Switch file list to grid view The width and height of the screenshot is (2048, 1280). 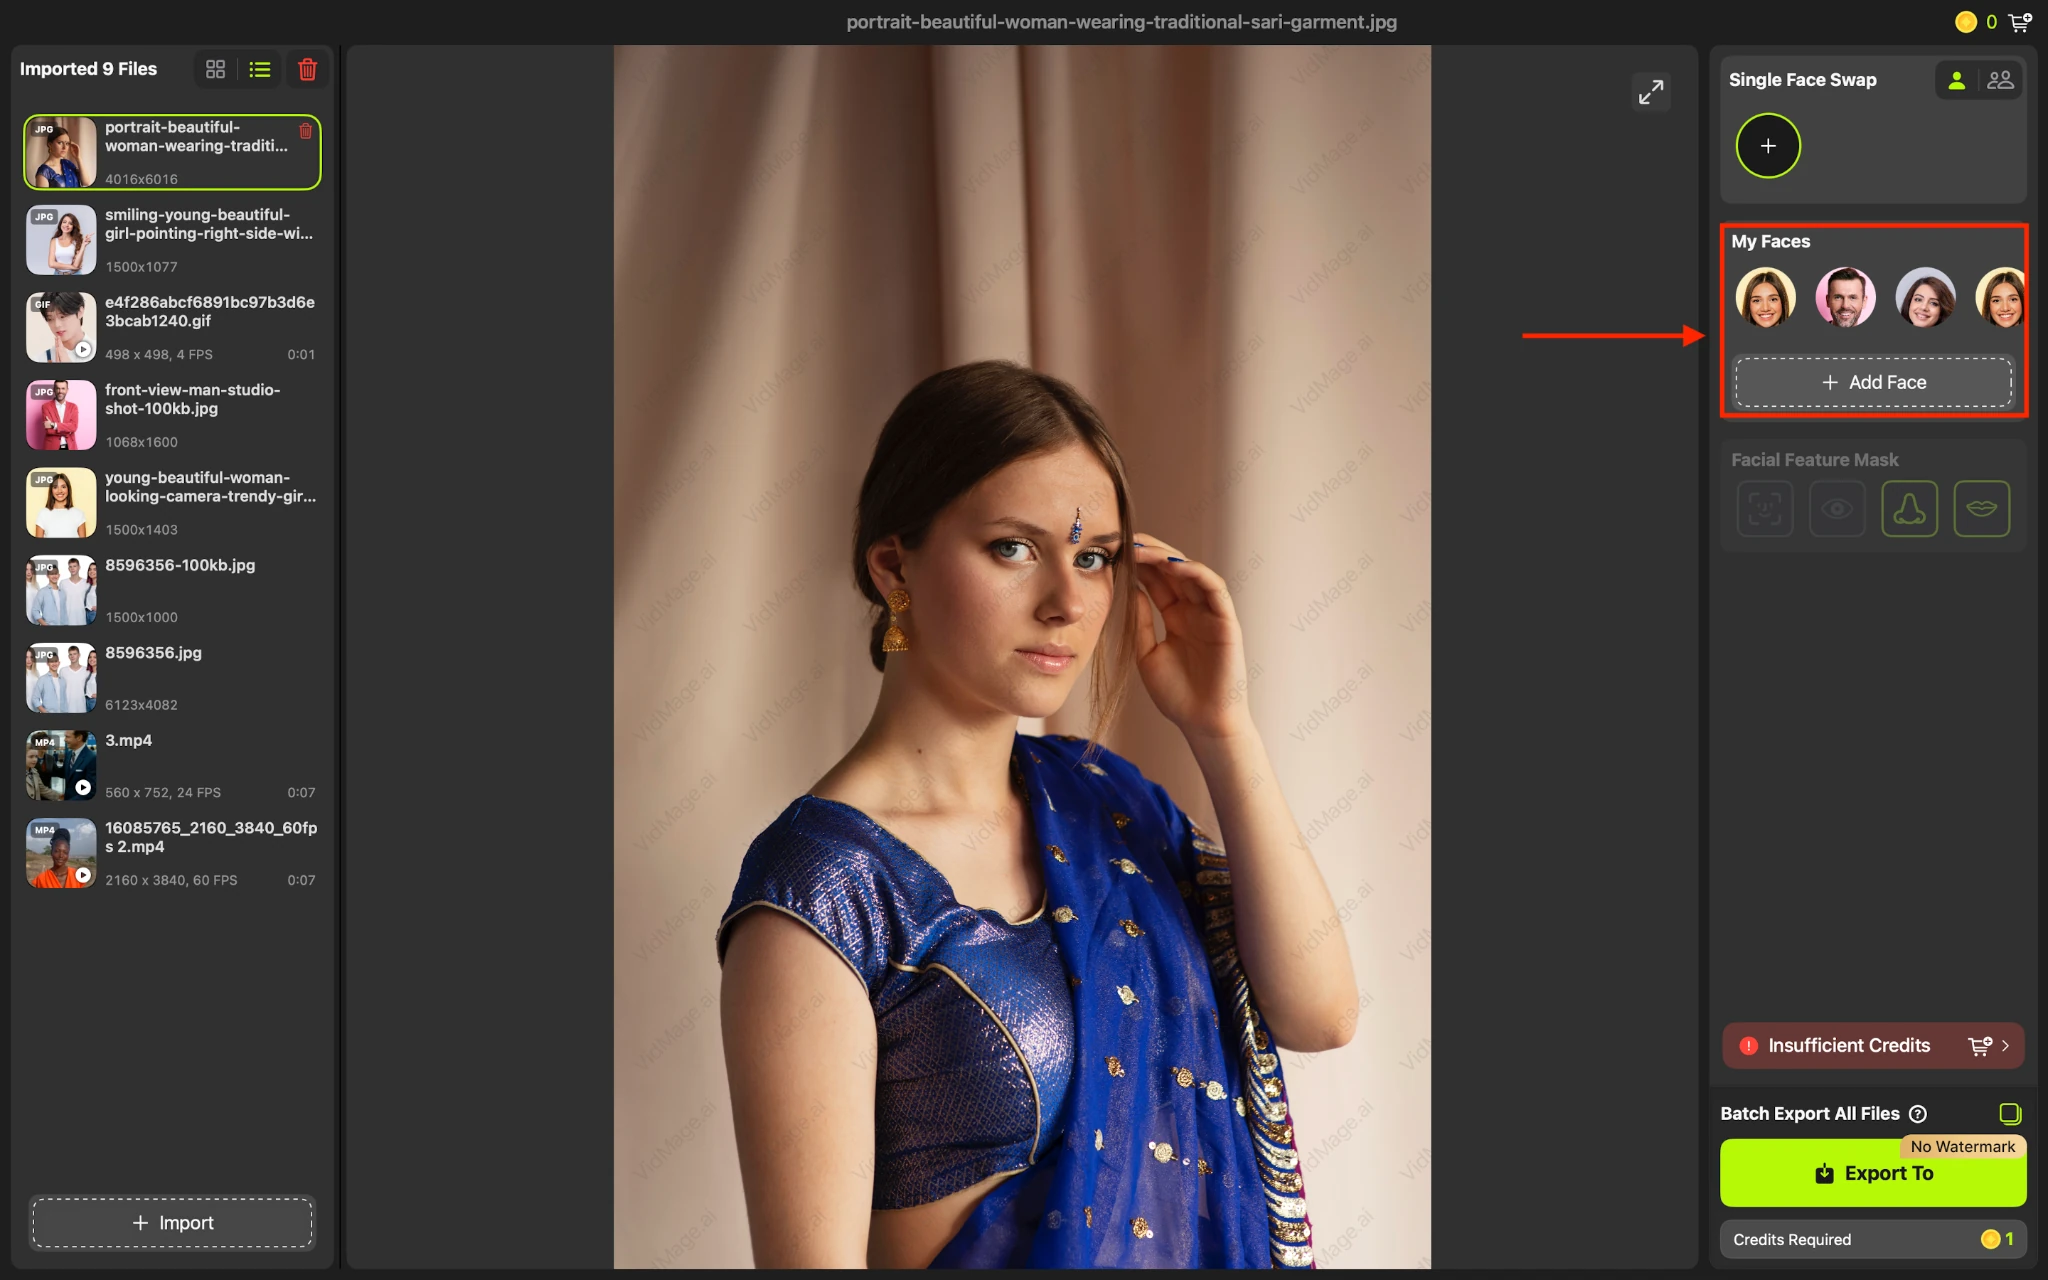[x=215, y=69]
